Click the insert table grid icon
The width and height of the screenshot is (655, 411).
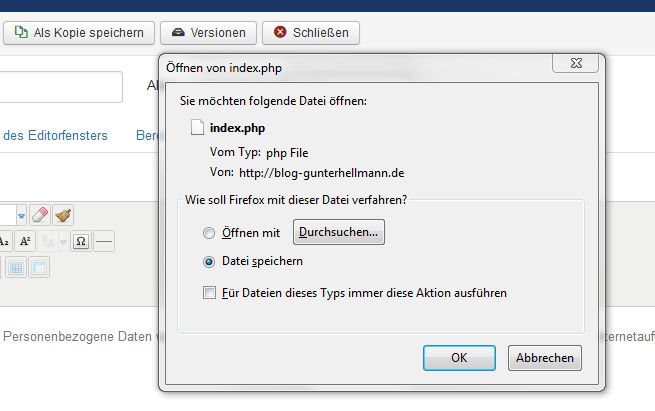click(16, 267)
